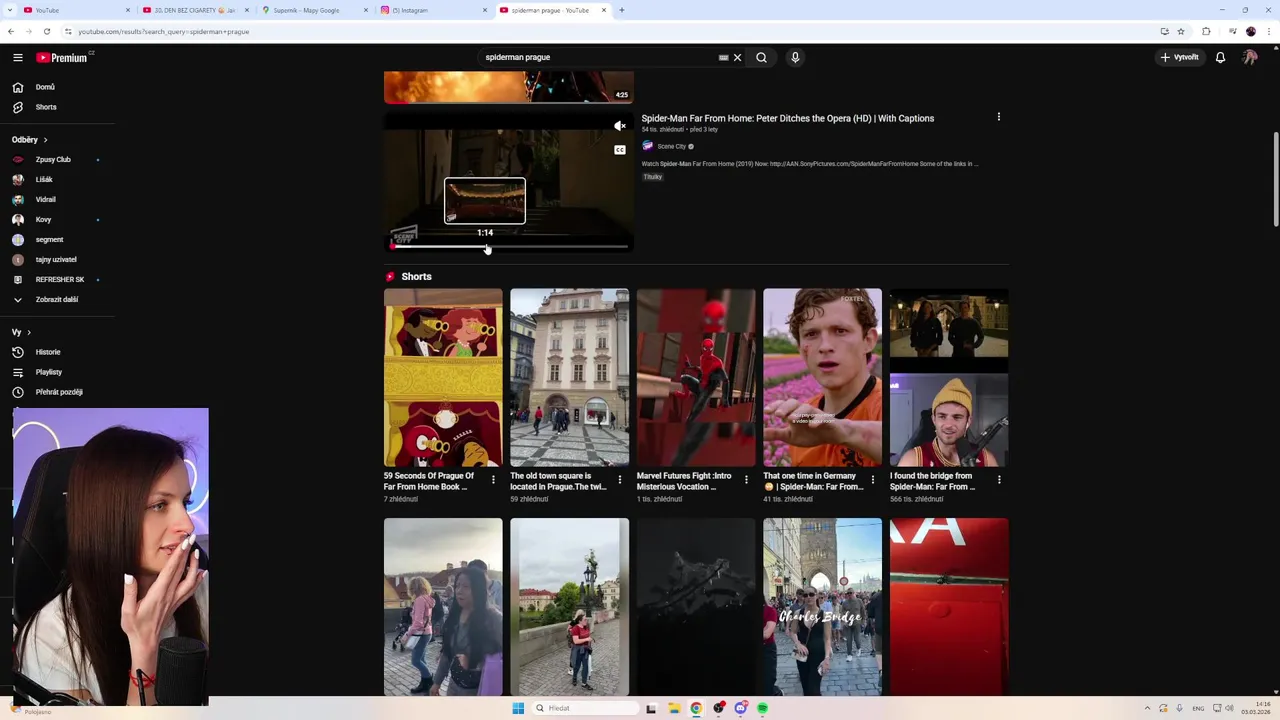Open The old town square short thumbnail
This screenshot has height=720, width=1280.
569,377
